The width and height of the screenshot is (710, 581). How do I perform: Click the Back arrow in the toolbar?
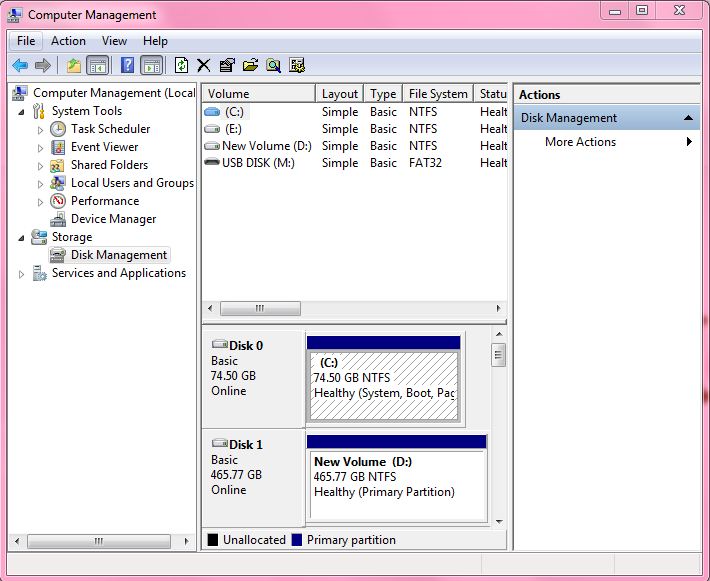[20, 65]
